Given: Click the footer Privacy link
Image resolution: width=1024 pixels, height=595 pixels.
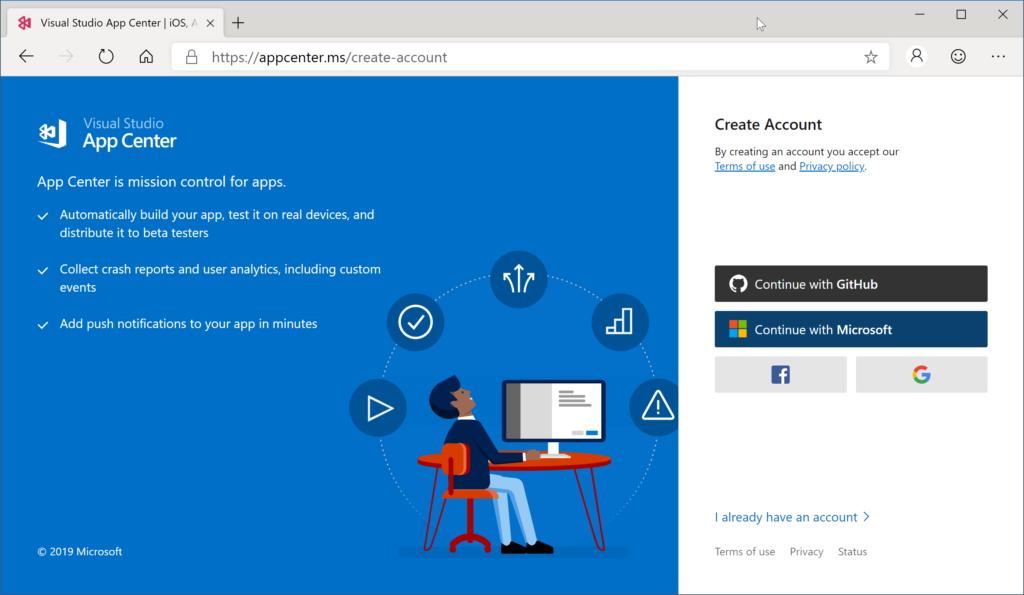Looking at the screenshot, I should pyautogui.click(x=806, y=552).
